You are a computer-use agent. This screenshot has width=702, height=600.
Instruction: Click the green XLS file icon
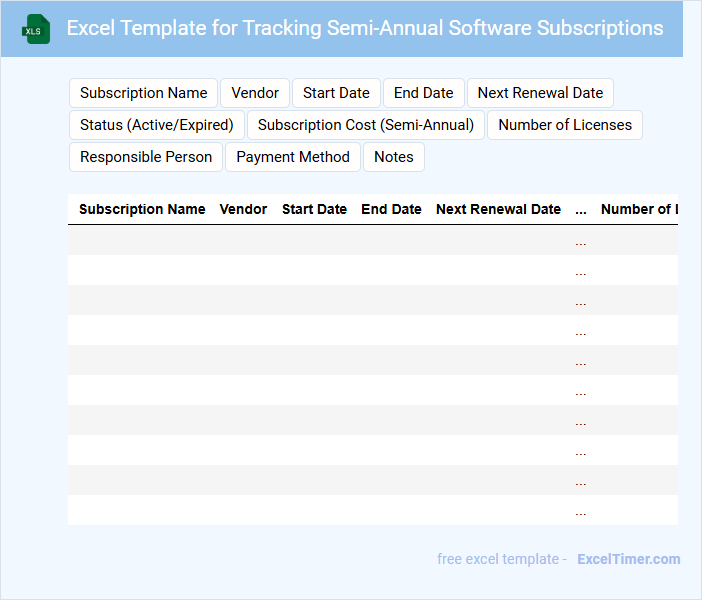(36, 29)
